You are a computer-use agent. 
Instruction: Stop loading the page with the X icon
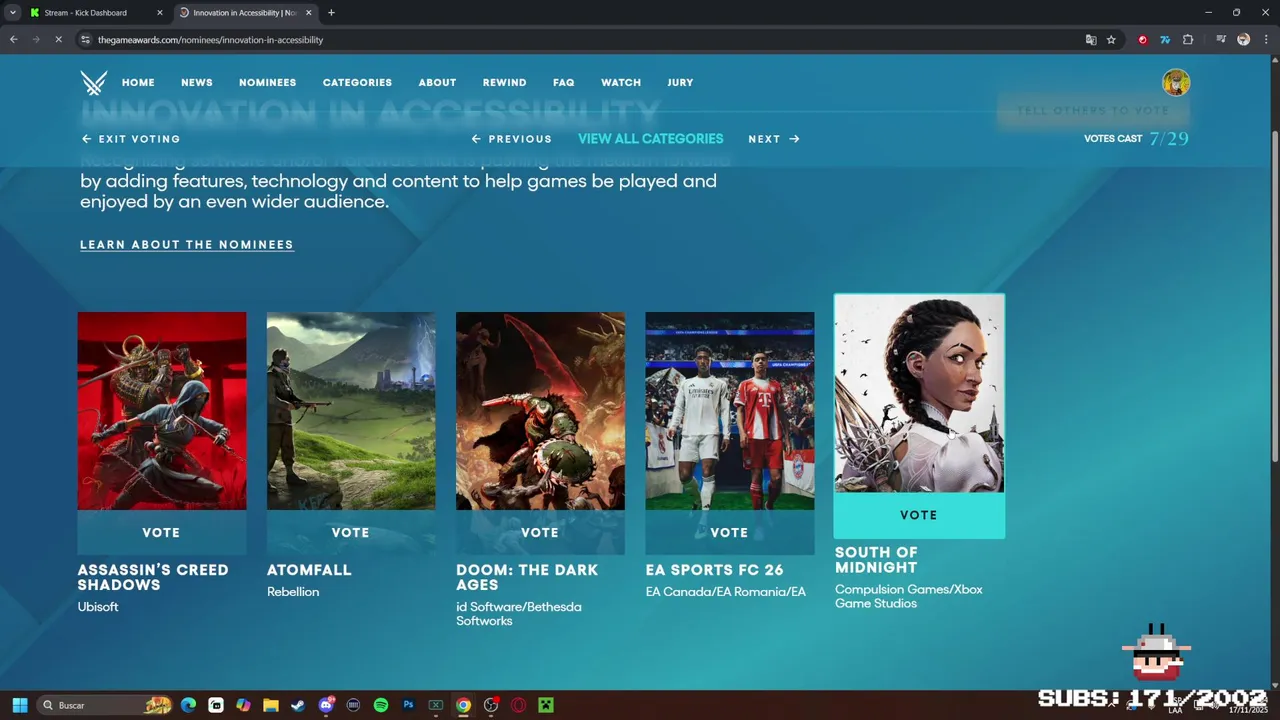click(x=58, y=40)
